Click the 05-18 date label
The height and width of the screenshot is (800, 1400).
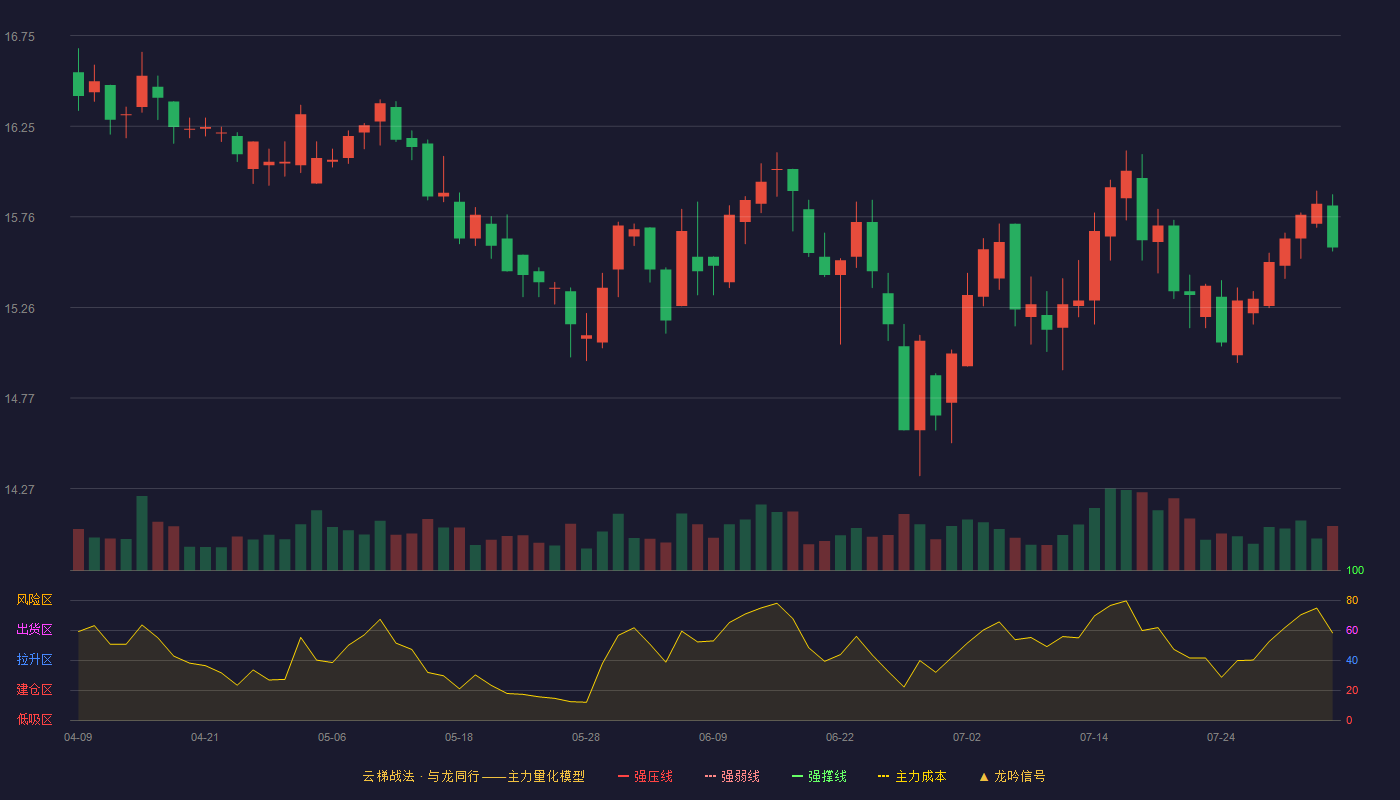point(459,737)
